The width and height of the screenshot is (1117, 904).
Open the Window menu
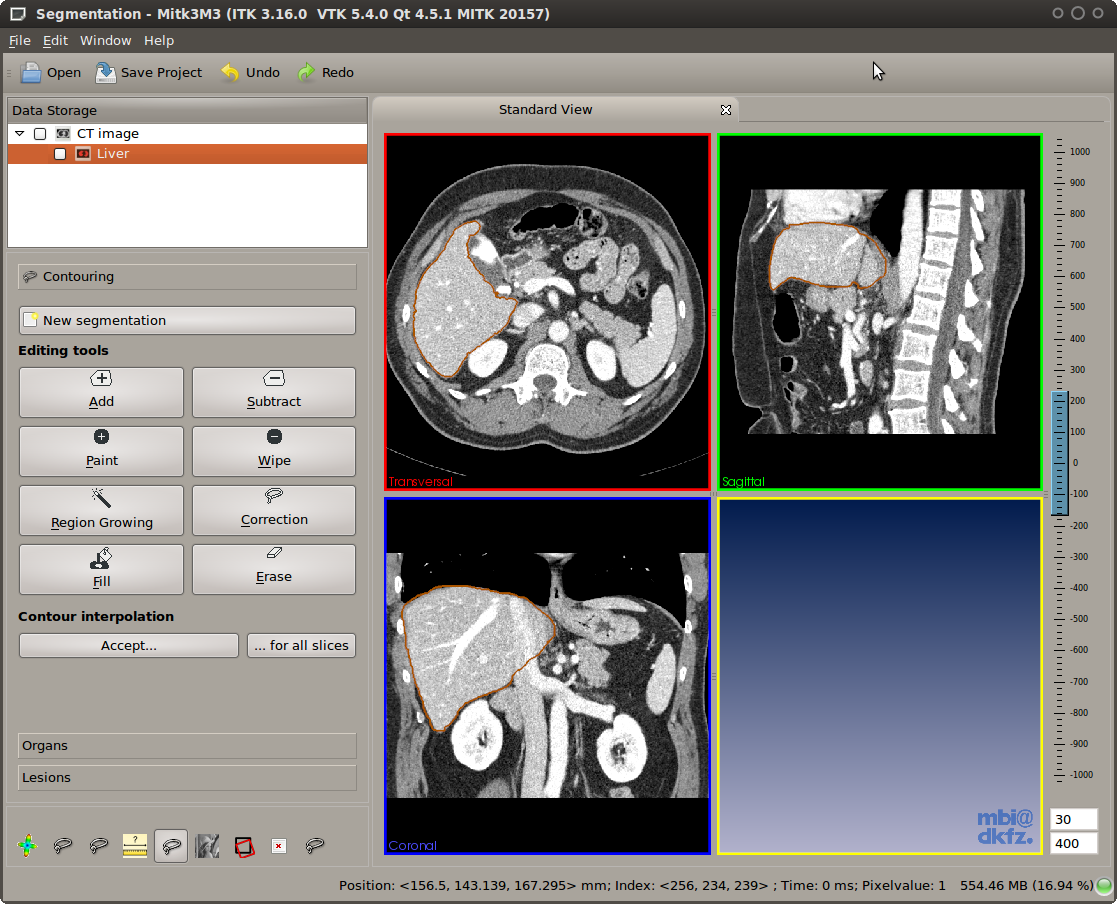tap(105, 41)
